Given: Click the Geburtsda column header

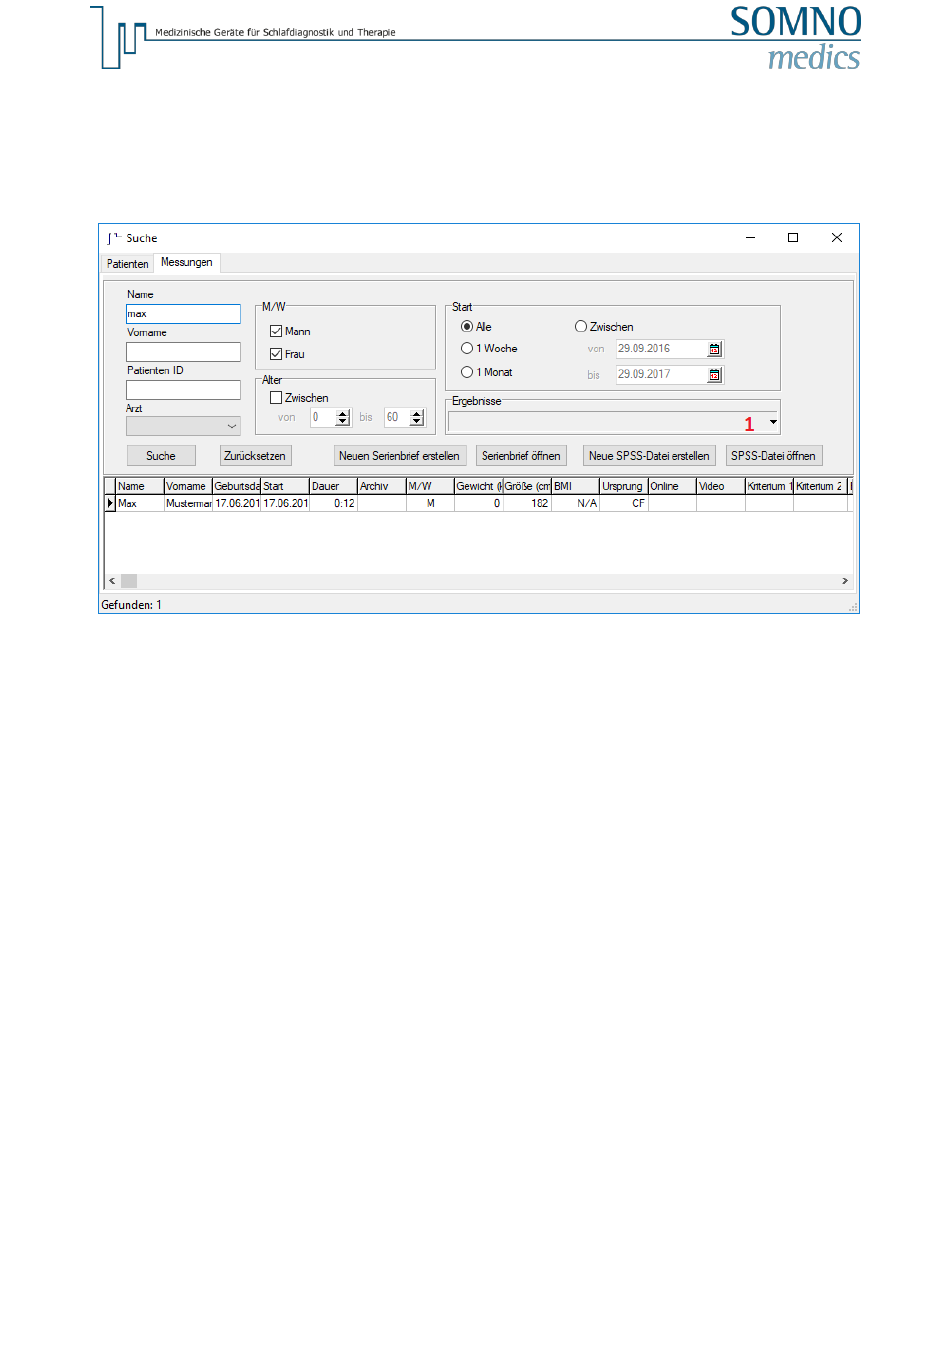Looking at the screenshot, I should pyautogui.click(x=236, y=486).
